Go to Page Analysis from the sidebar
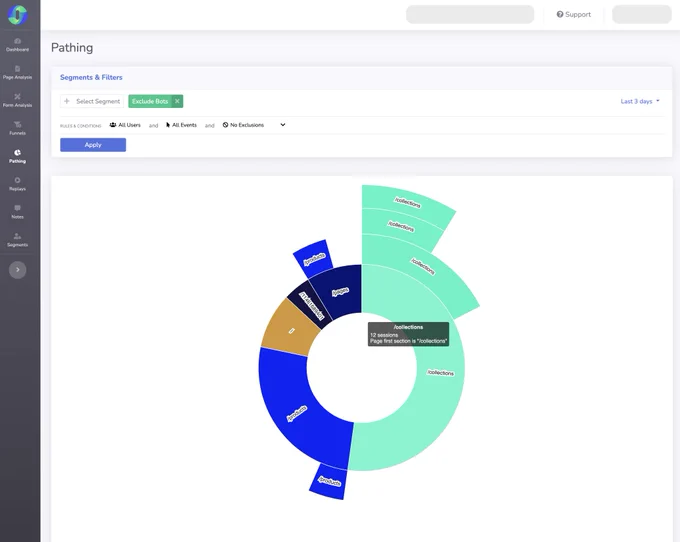Viewport: 680px width, 542px height. click(x=17, y=72)
